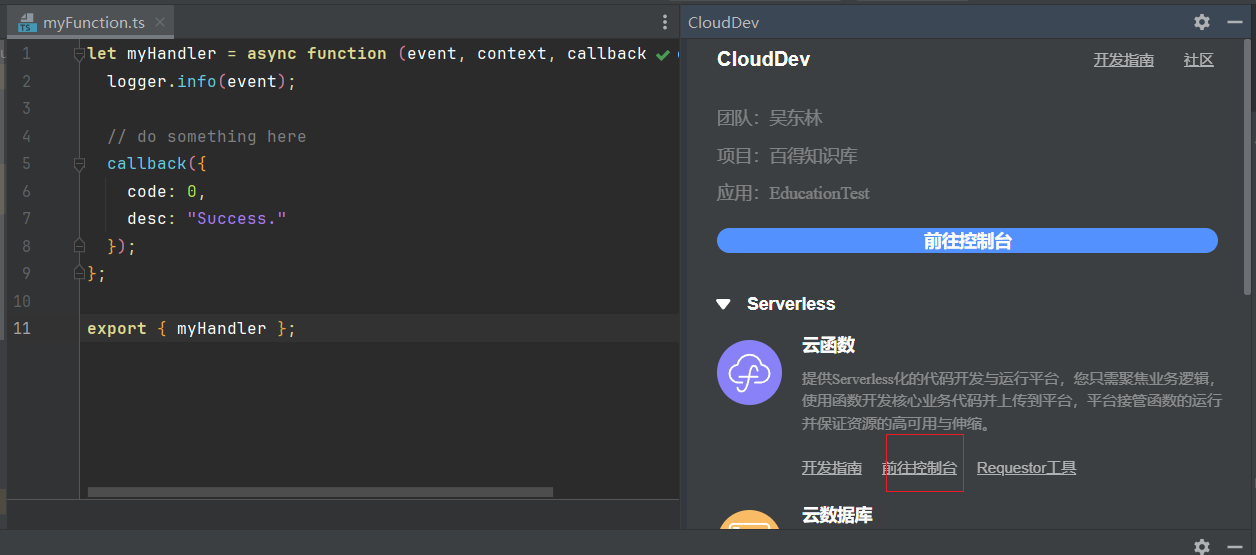Click the "Success." string literal
This screenshot has height=555, width=1256.
point(237,218)
